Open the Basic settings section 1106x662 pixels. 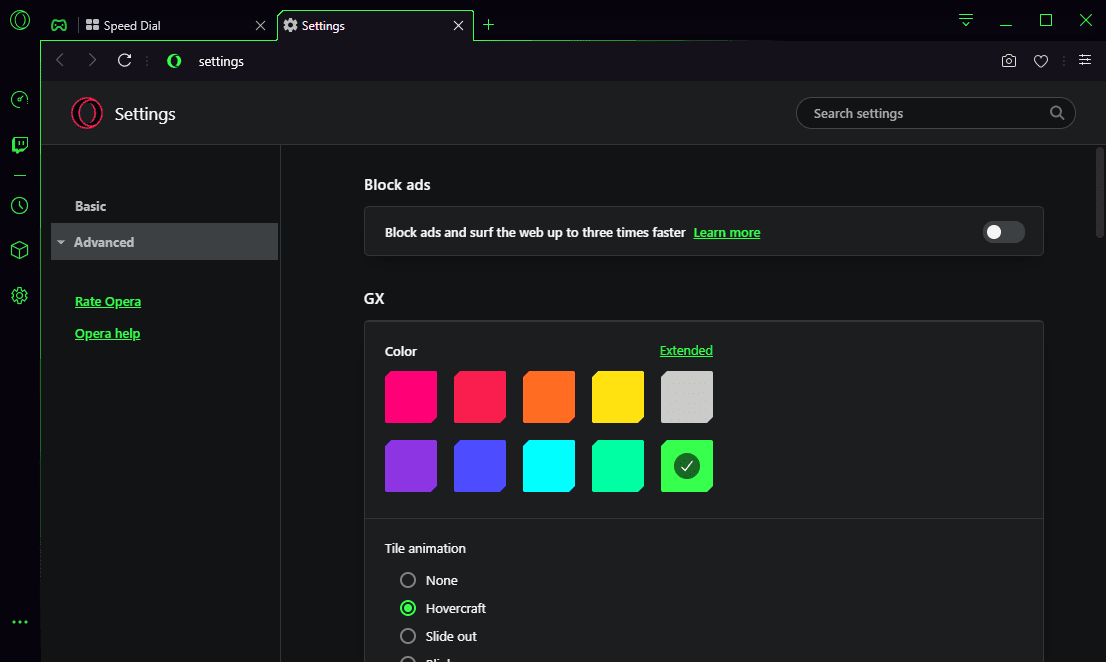click(90, 206)
